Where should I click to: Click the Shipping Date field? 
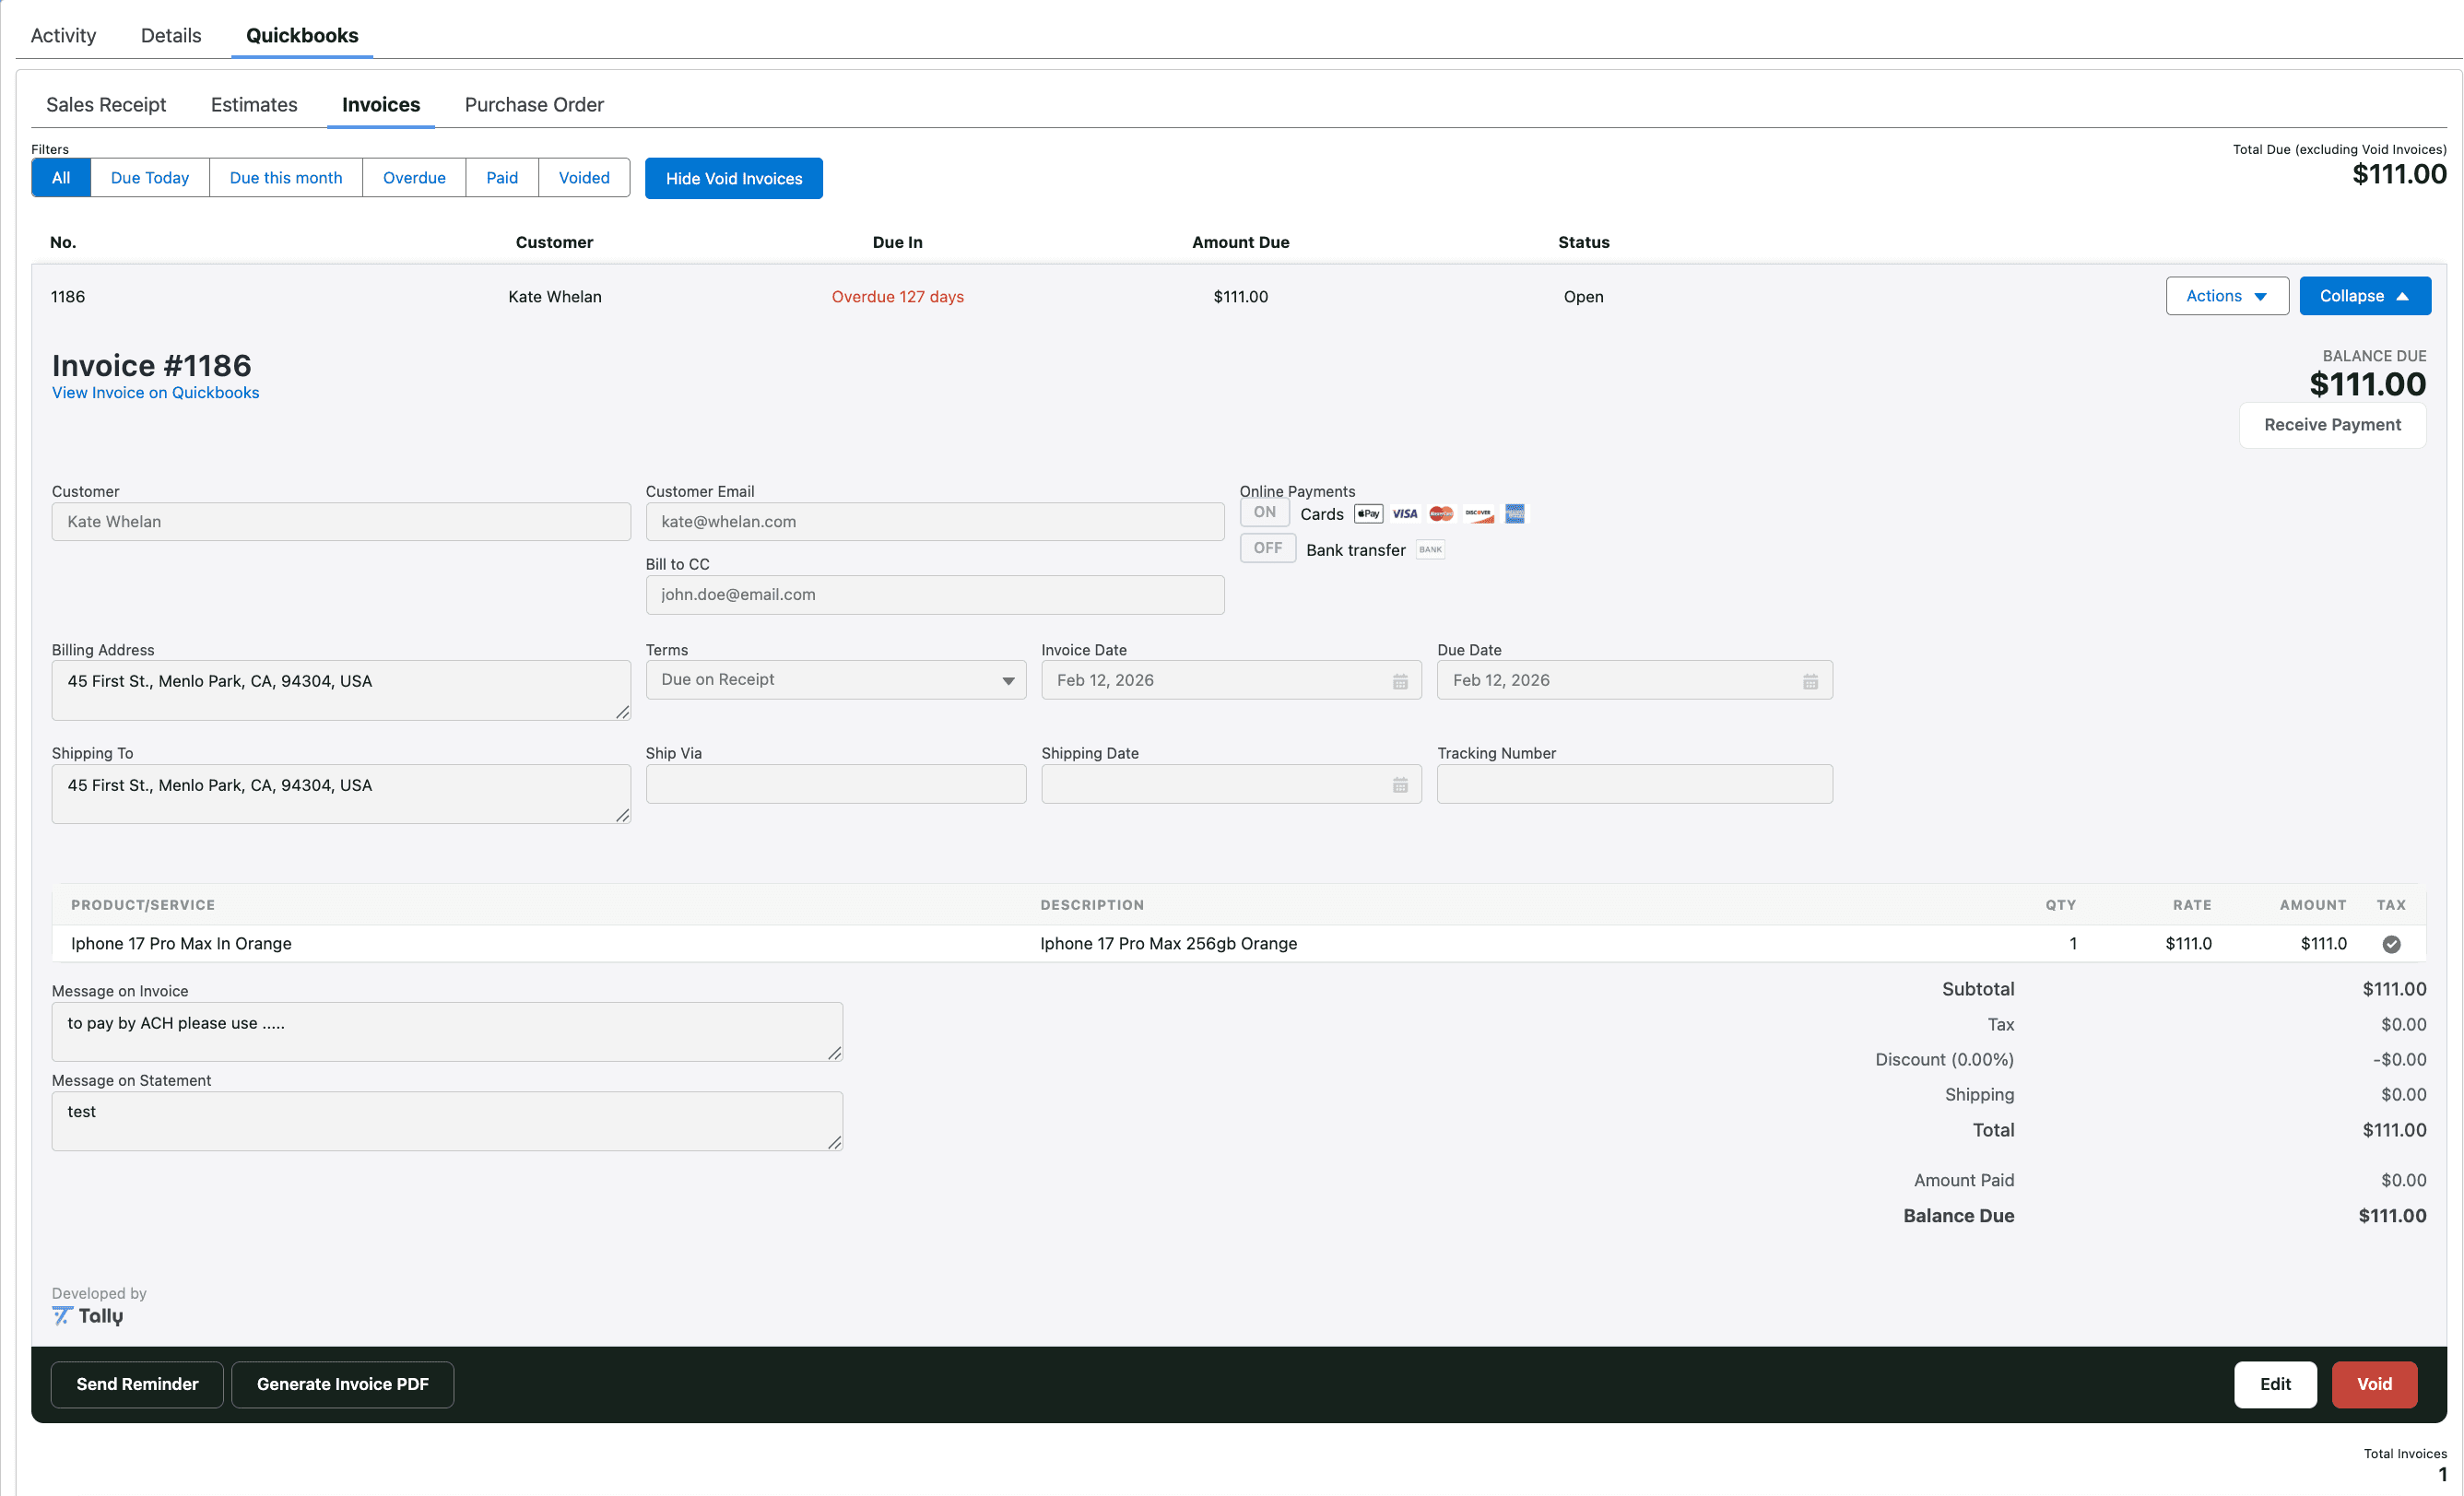1231,784
